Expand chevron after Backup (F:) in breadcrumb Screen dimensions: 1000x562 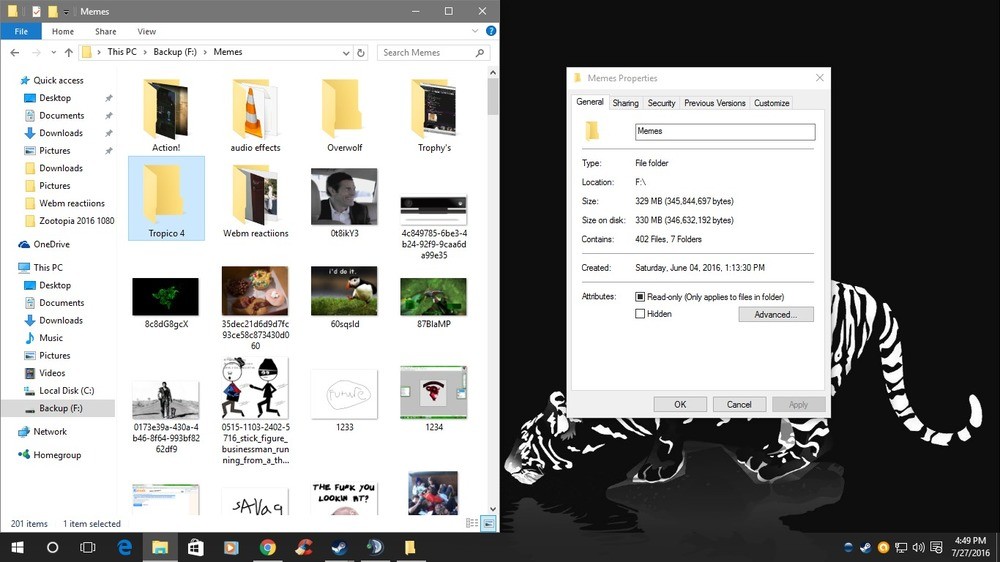pos(205,52)
